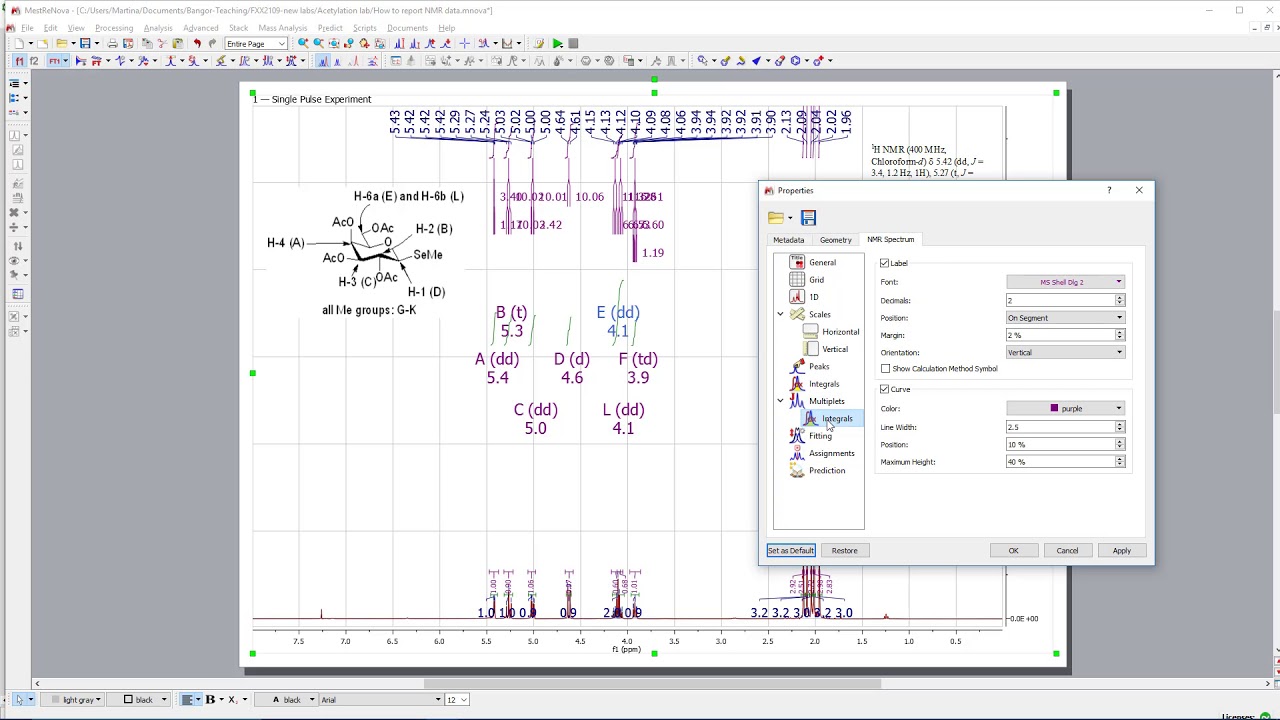Create a new document with the toolbar icon

click(19, 44)
